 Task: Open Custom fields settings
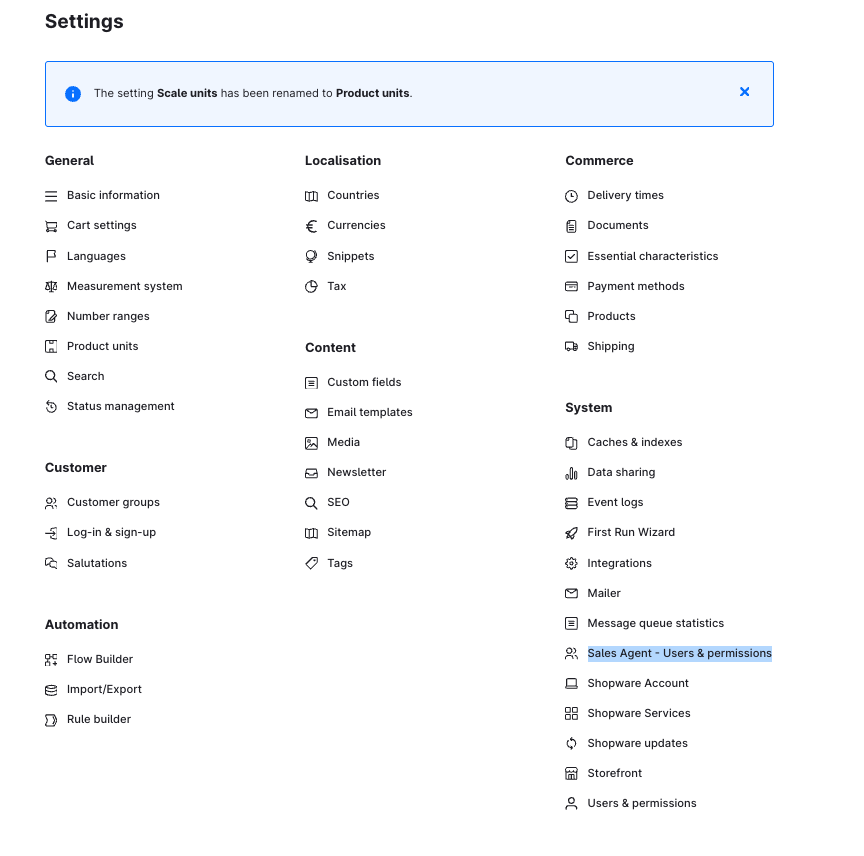[364, 383]
